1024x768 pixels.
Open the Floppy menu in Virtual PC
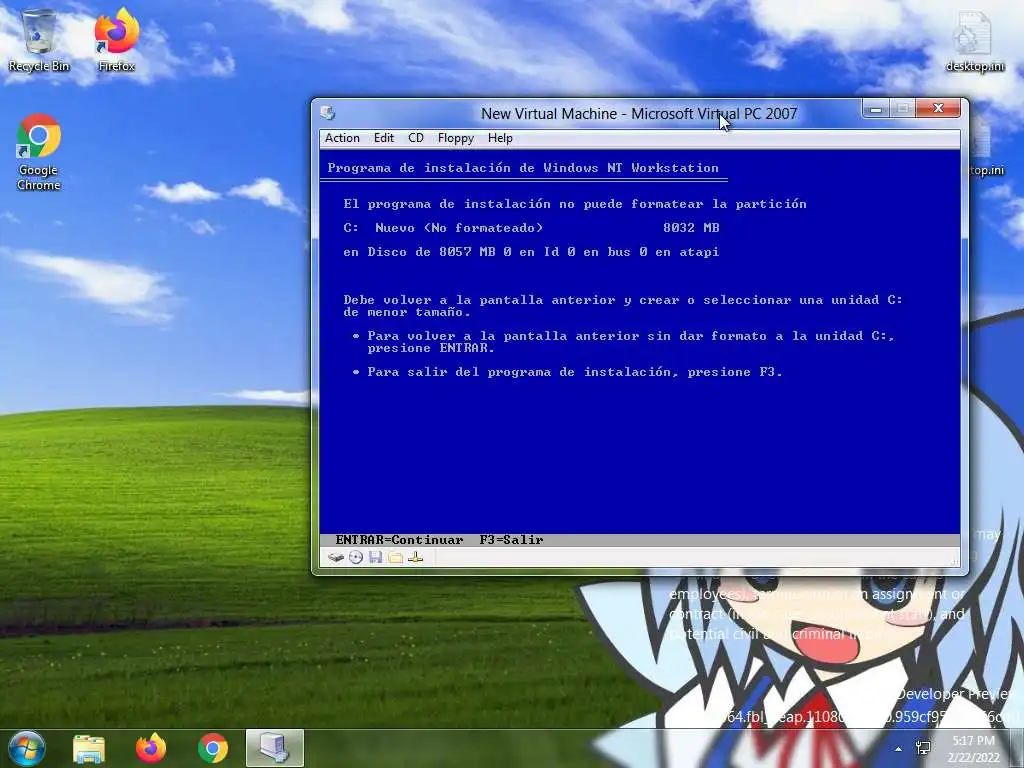[456, 138]
